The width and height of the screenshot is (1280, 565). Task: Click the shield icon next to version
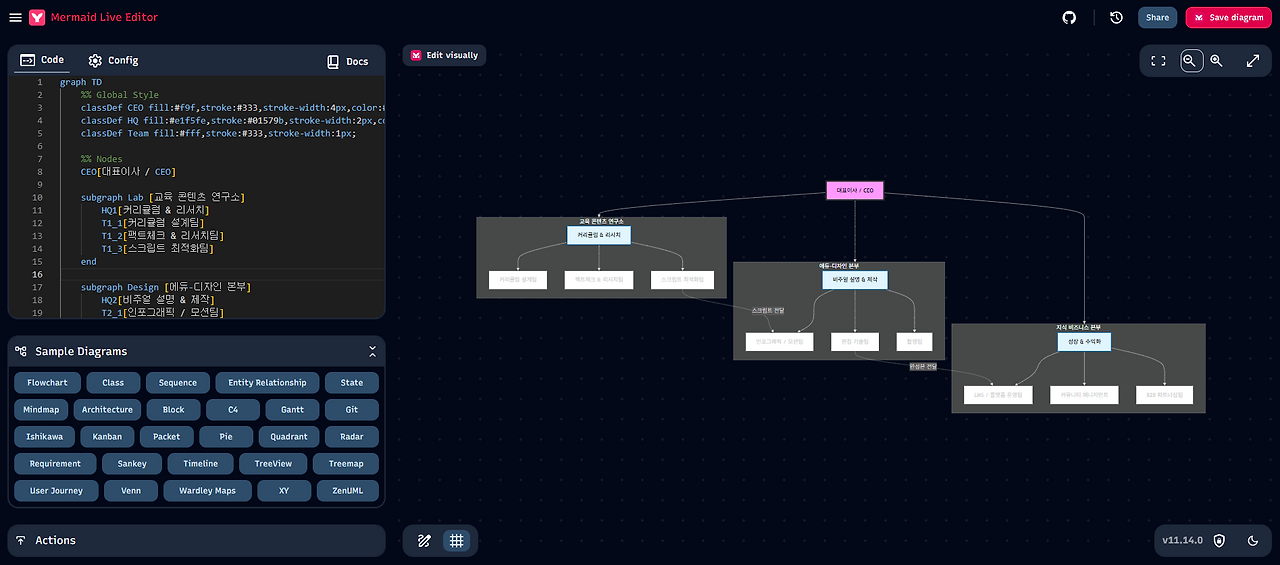[x=1218, y=540]
